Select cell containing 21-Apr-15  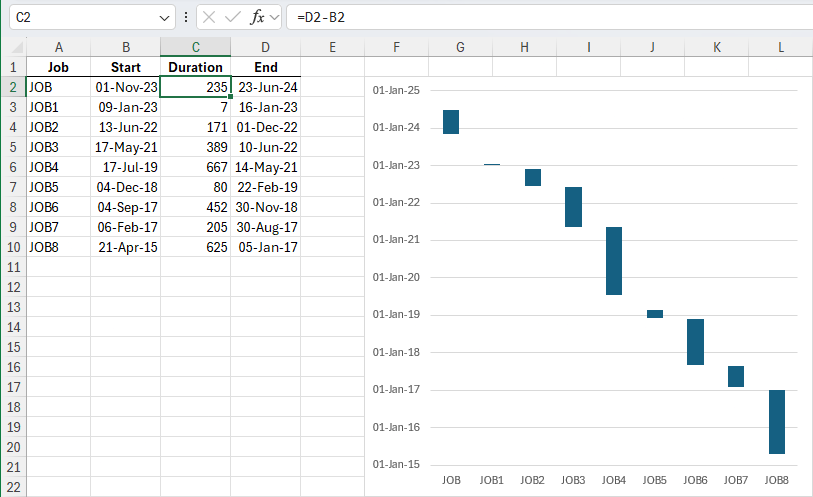click(125, 247)
